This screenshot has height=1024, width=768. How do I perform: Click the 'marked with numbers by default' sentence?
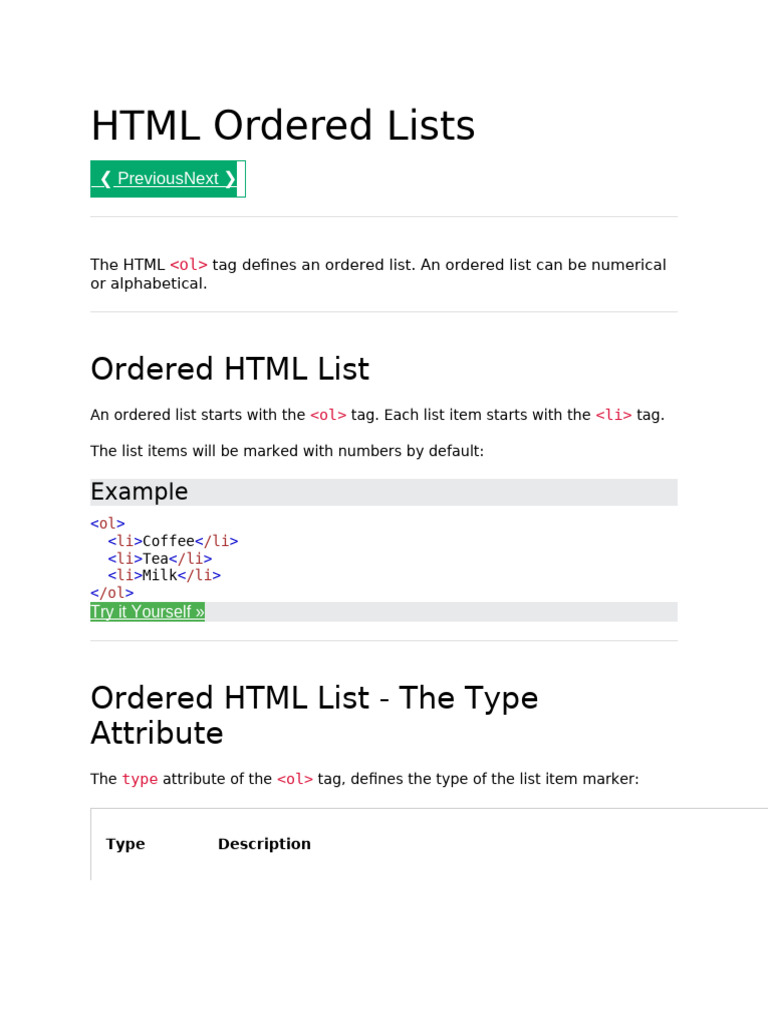(x=287, y=451)
